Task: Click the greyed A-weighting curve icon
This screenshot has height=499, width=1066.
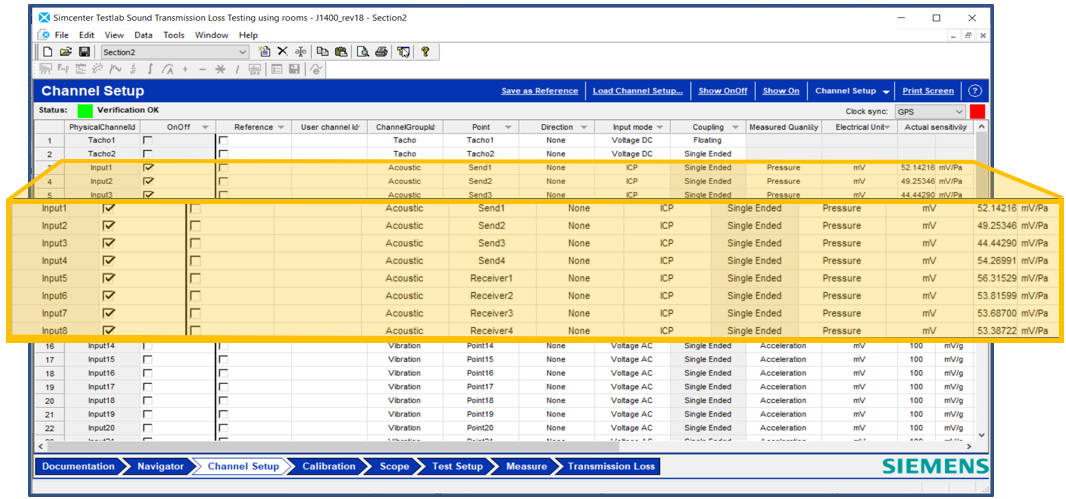Action: point(168,69)
